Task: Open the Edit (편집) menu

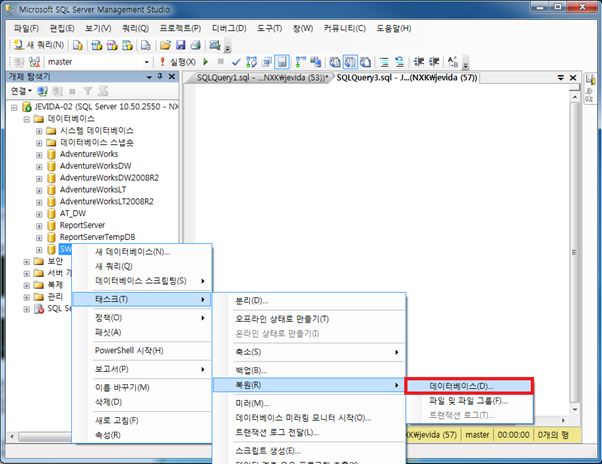Action: tap(62, 28)
